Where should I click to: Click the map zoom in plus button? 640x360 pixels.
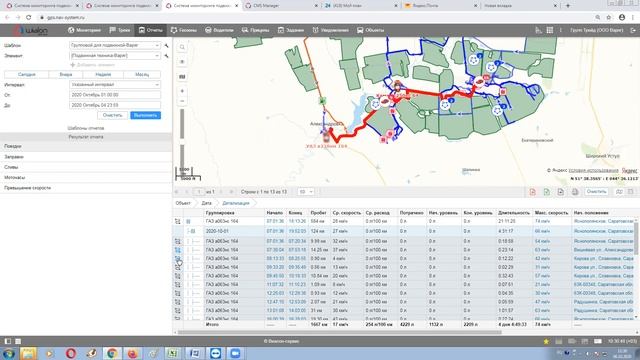[x=182, y=91]
